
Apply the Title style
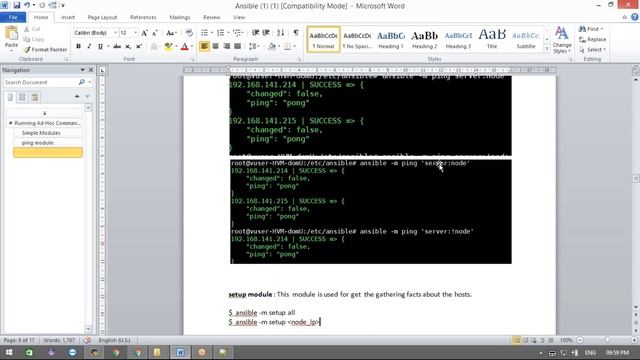(492, 39)
